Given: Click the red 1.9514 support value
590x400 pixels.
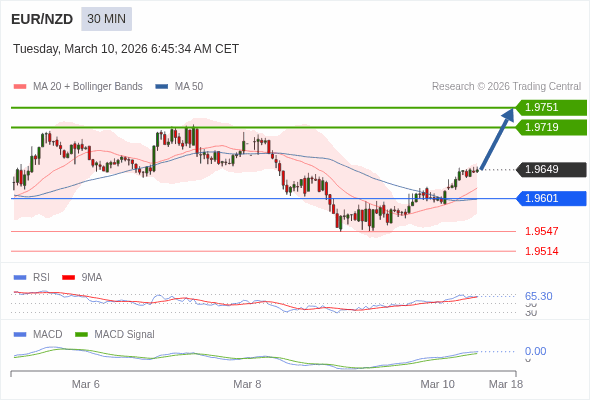Looking at the screenshot, I should click(541, 251).
